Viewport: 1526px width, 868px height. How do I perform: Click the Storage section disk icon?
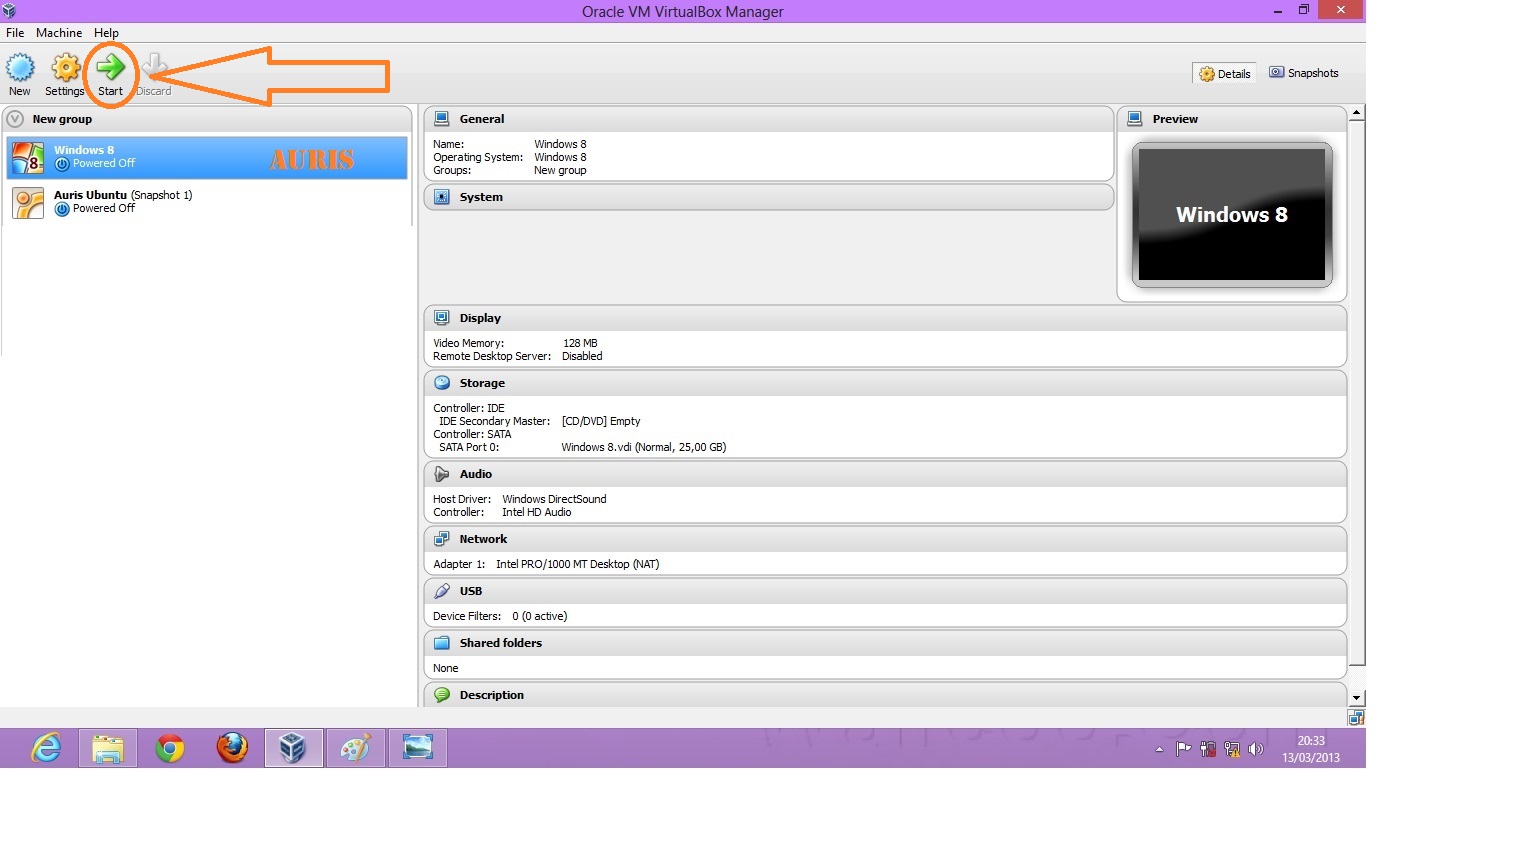[x=442, y=383]
